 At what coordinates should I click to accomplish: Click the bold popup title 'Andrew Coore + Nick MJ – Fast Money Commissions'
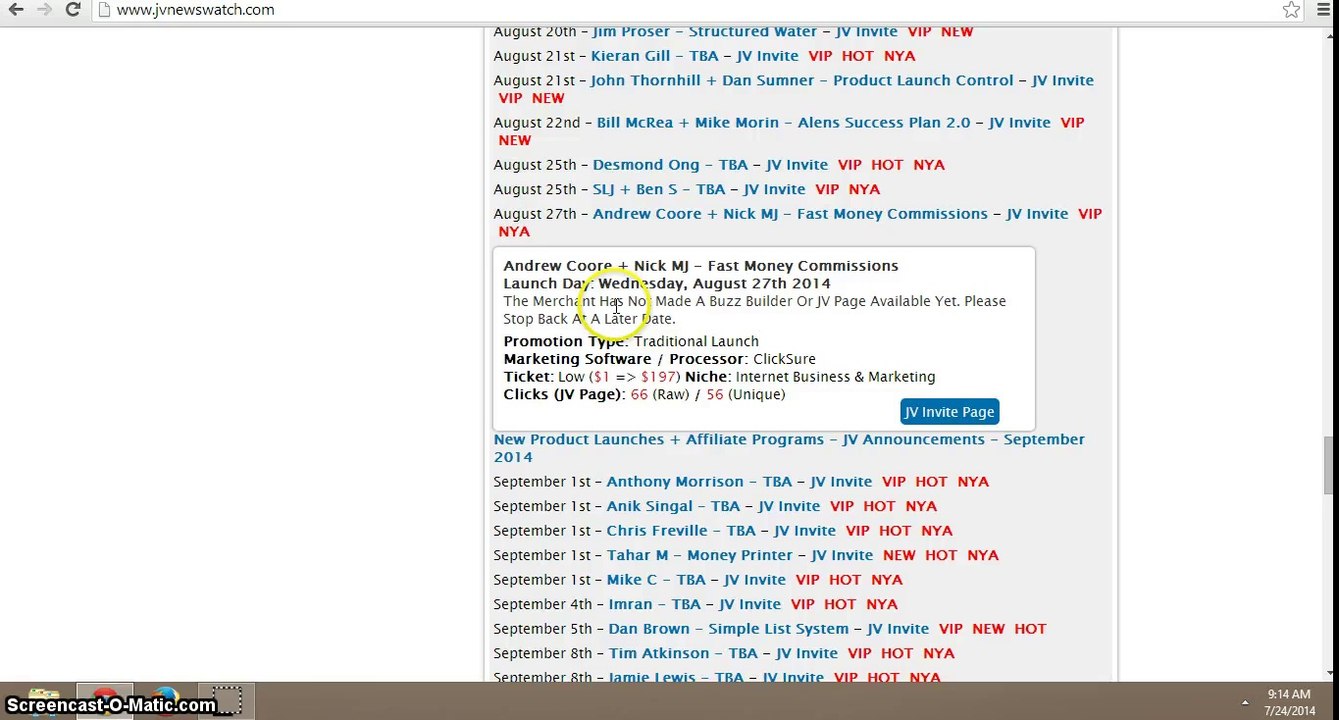701,266
